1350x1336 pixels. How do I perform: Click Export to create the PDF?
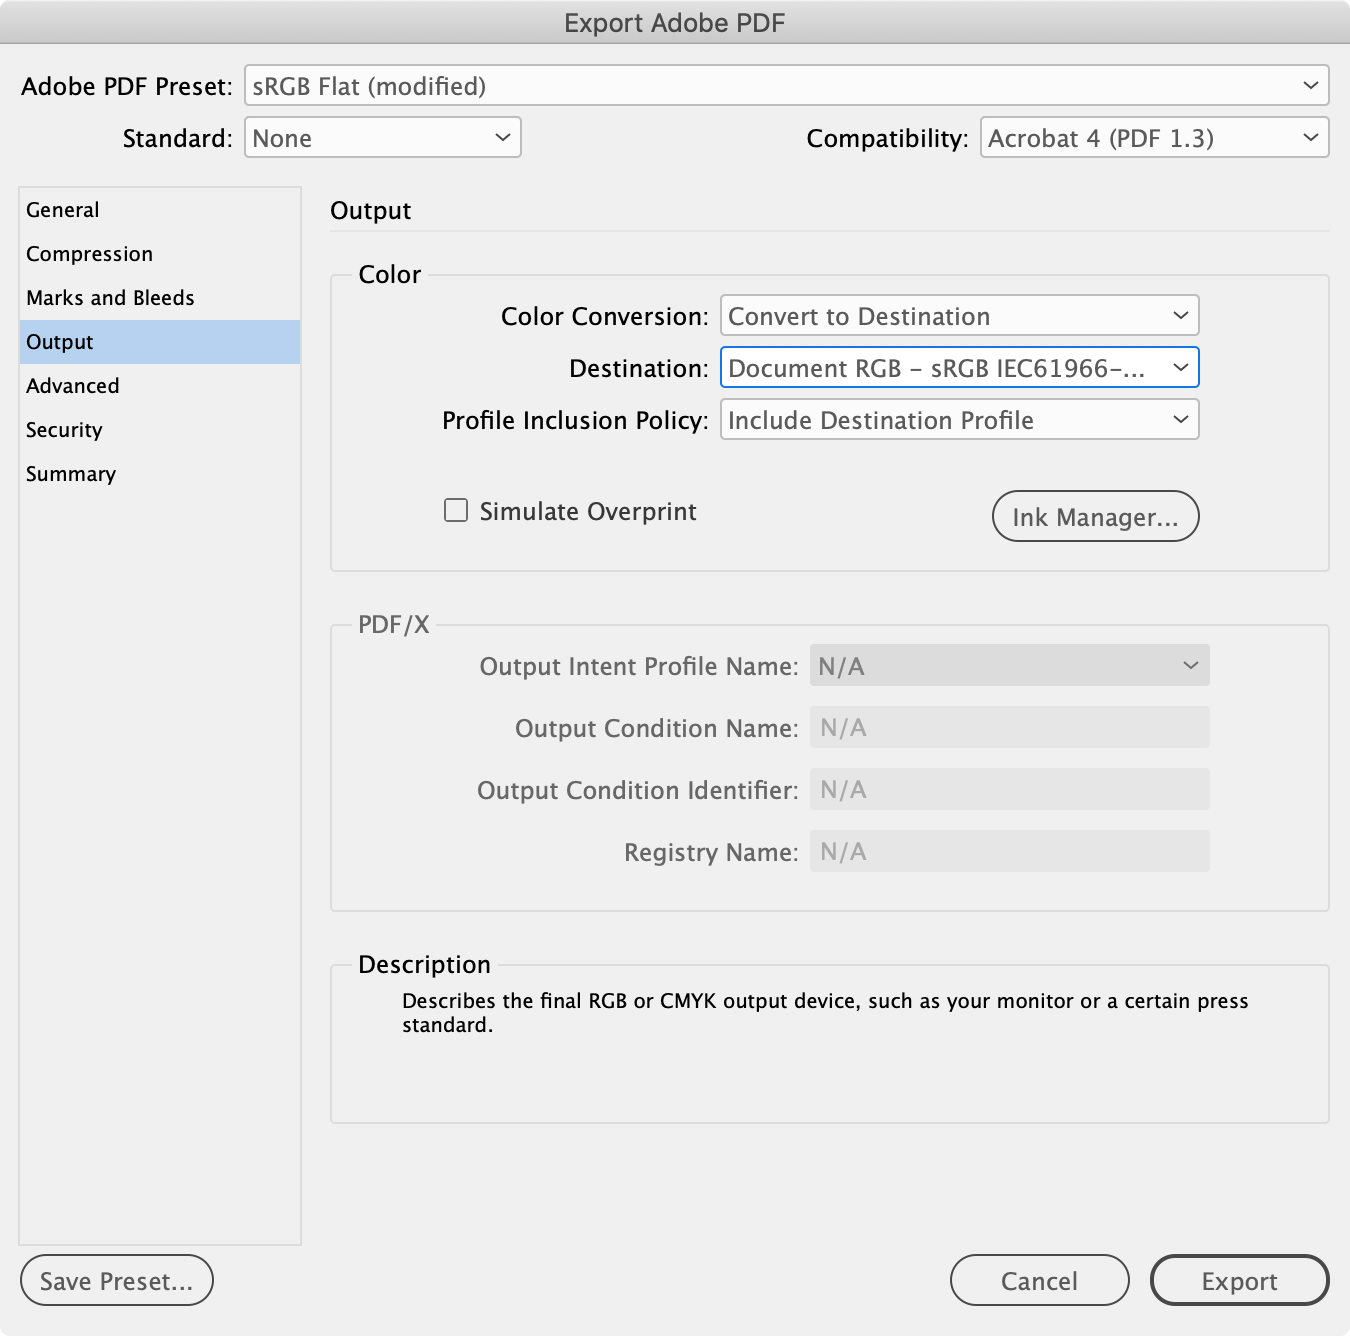(1239, 1280)
